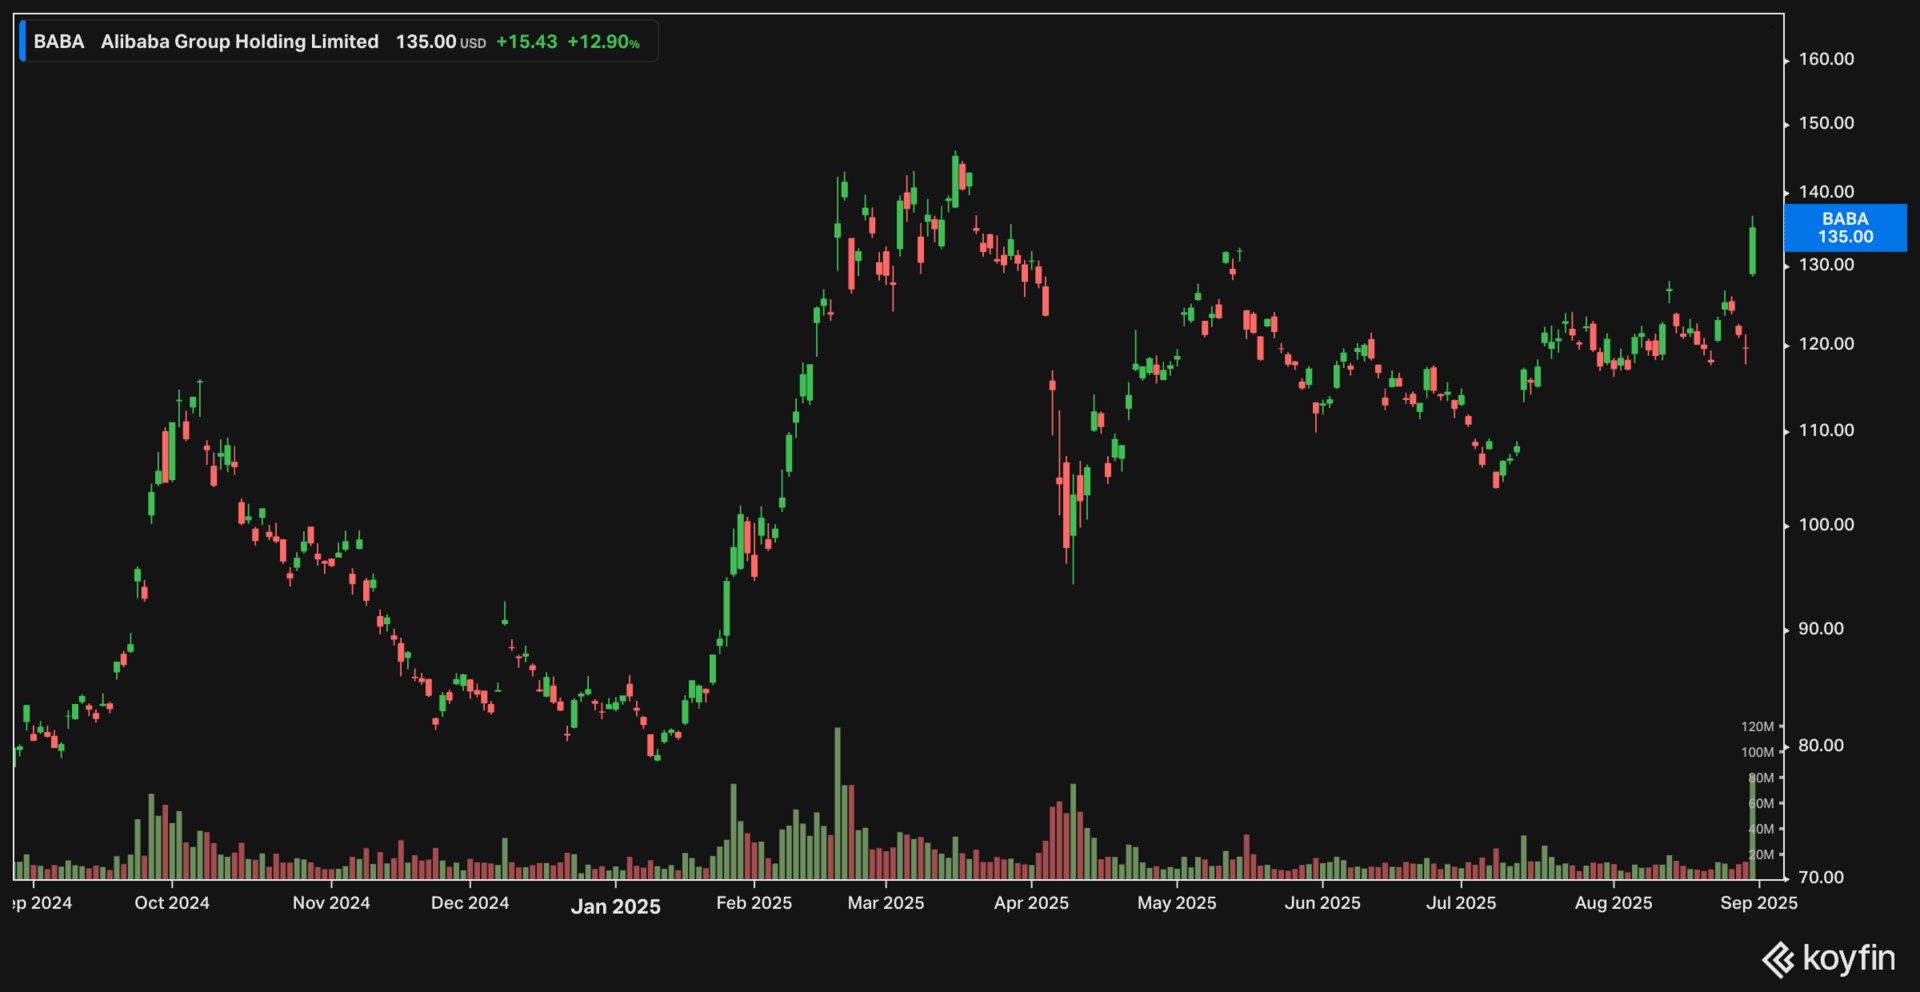This screenshot has height=992, width=1920.
Task: Click the Oct 2024 date label
Action: pyautogui.click(x=172, y=903)
